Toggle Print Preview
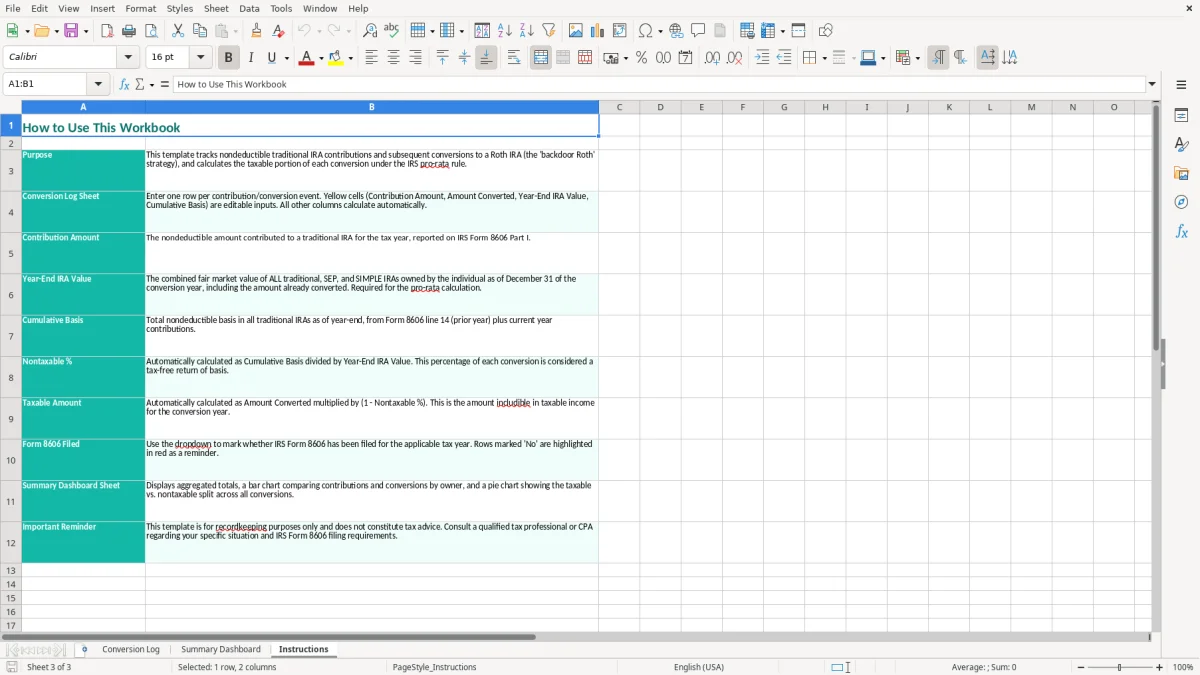The width and height of the screenshot is (1200, 675). coord(151,31)
